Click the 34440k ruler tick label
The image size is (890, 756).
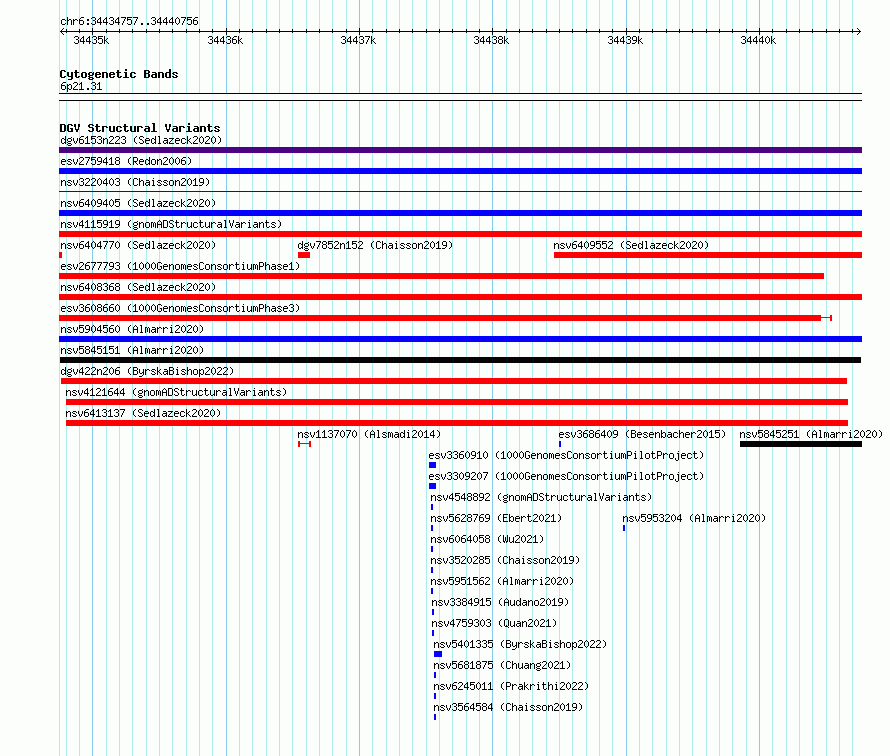tap(758, 40)
